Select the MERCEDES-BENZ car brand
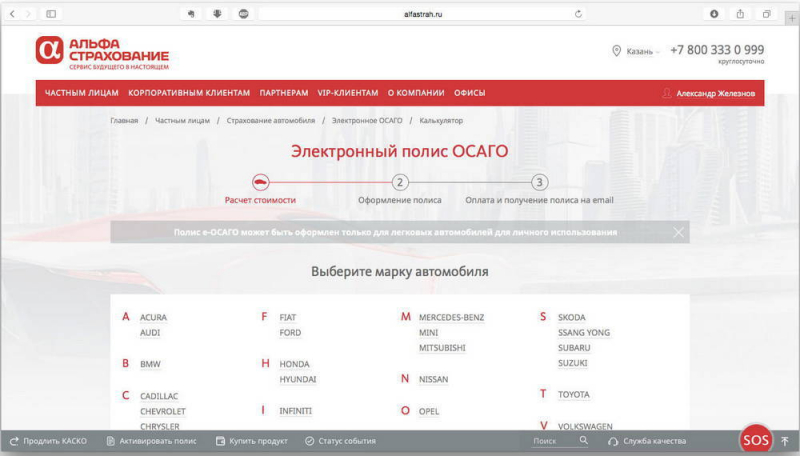 point(451,318)
